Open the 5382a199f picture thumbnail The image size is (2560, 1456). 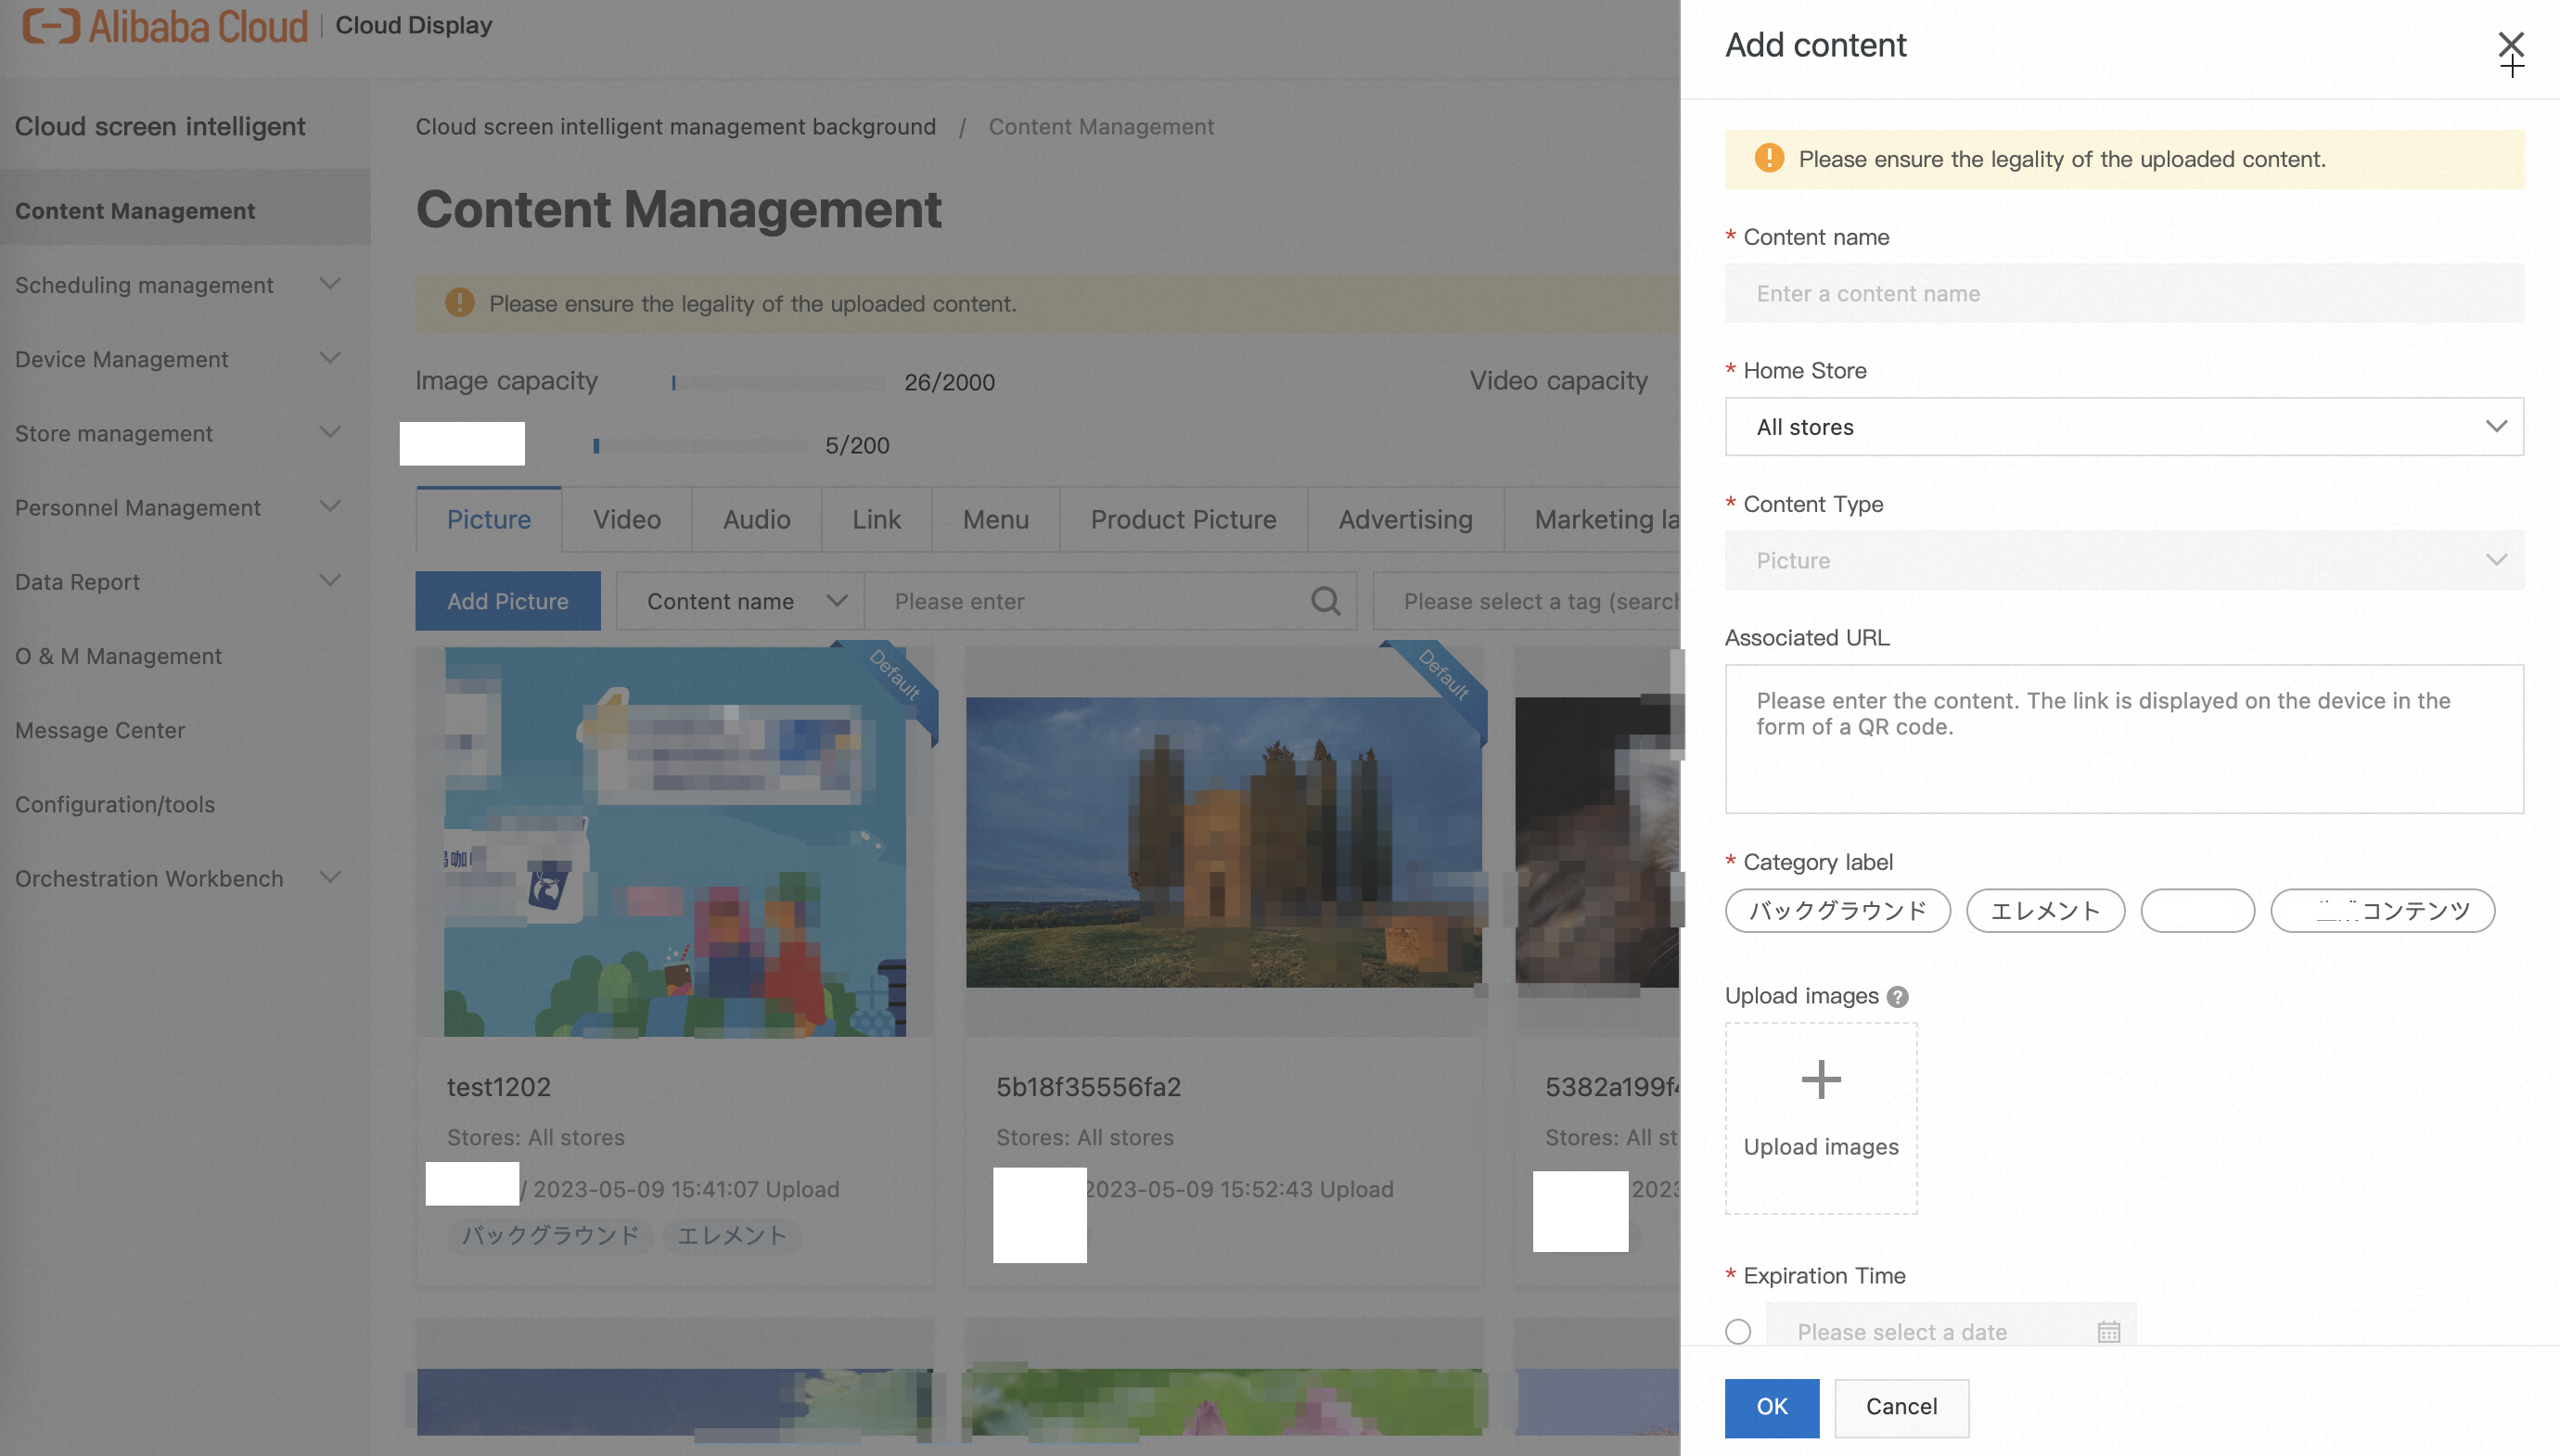point(1597,841)
